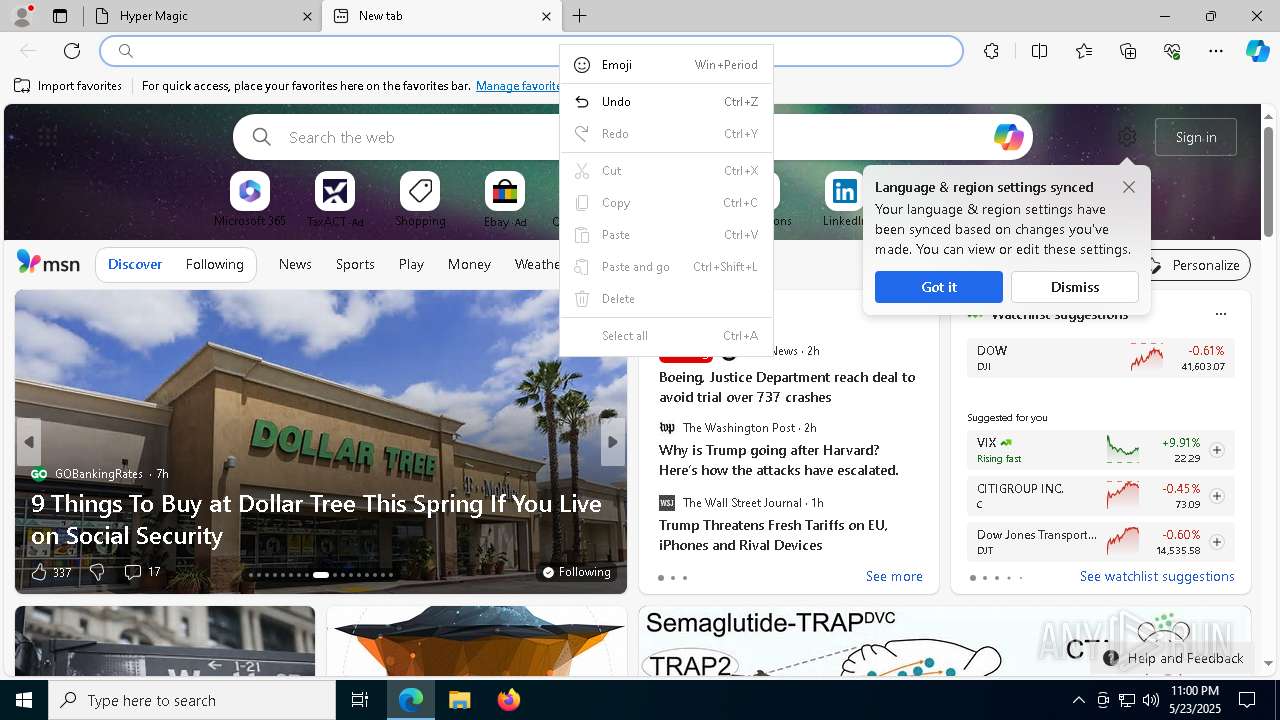
Task: Toggle Following on Dollar Tree article
Action: pos(576,572)
